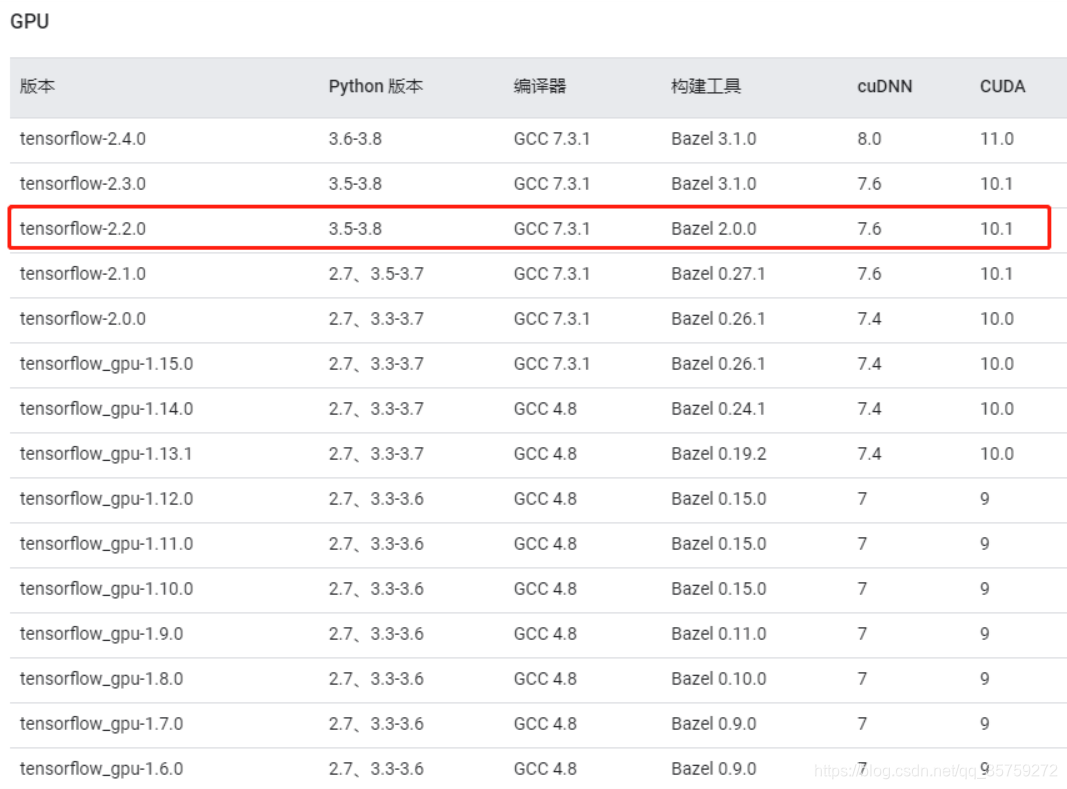Select the tensorflow-2.0.0 version cell
The width and height of the screenshot is (1067, 789).
pyautogui.click(x=82, y=319)
